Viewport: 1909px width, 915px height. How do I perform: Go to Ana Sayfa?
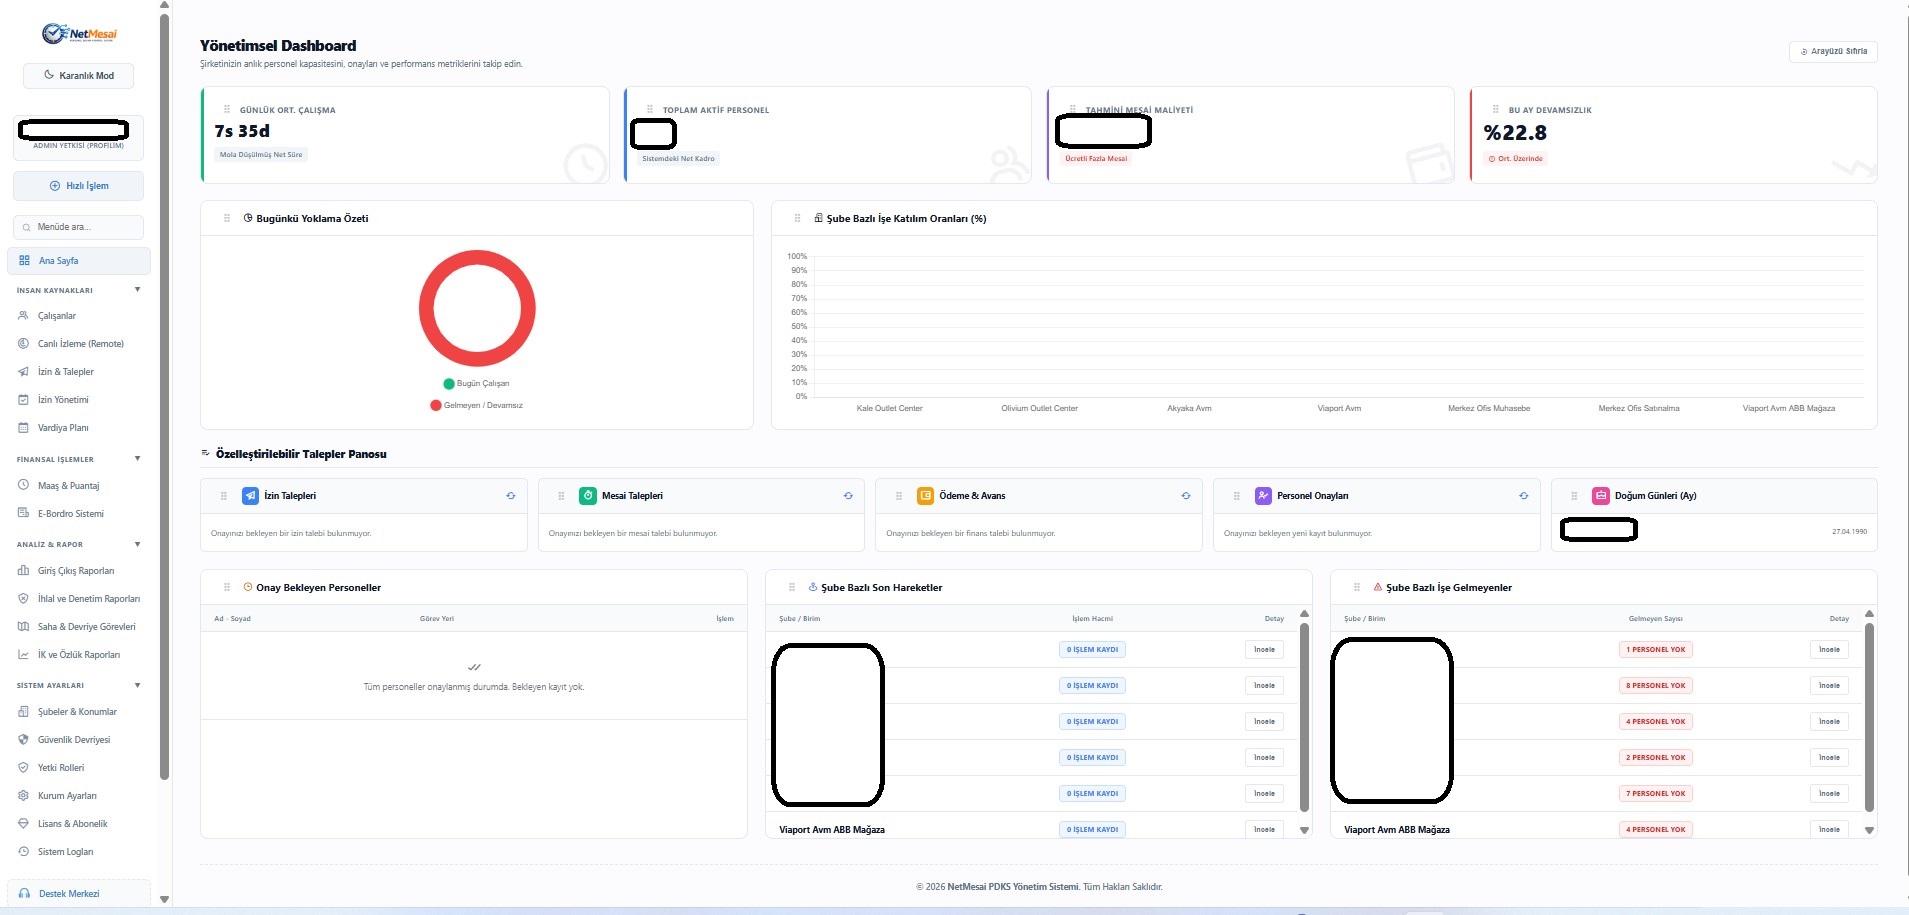[x=79, y=261]
